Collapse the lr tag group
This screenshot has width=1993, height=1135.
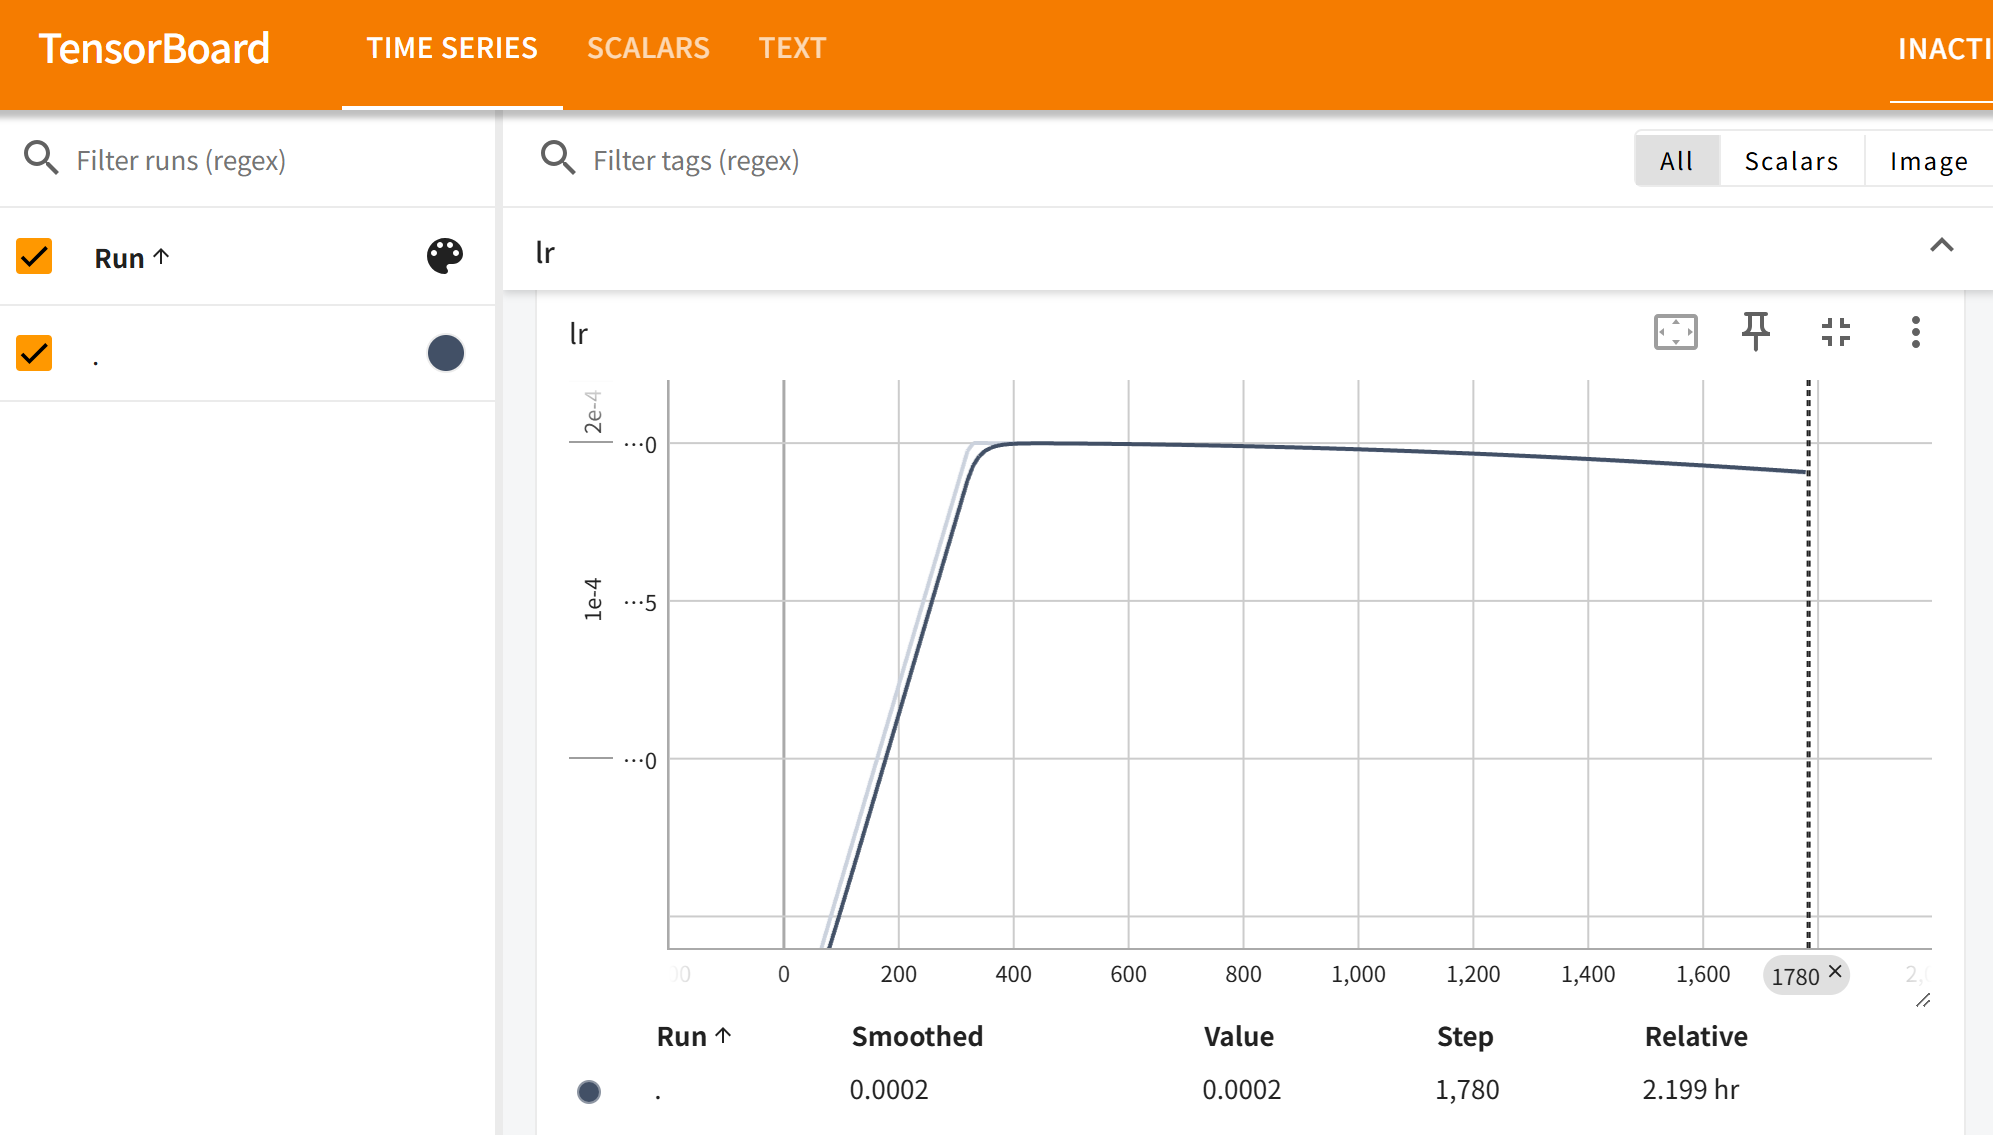(1941, 246)
